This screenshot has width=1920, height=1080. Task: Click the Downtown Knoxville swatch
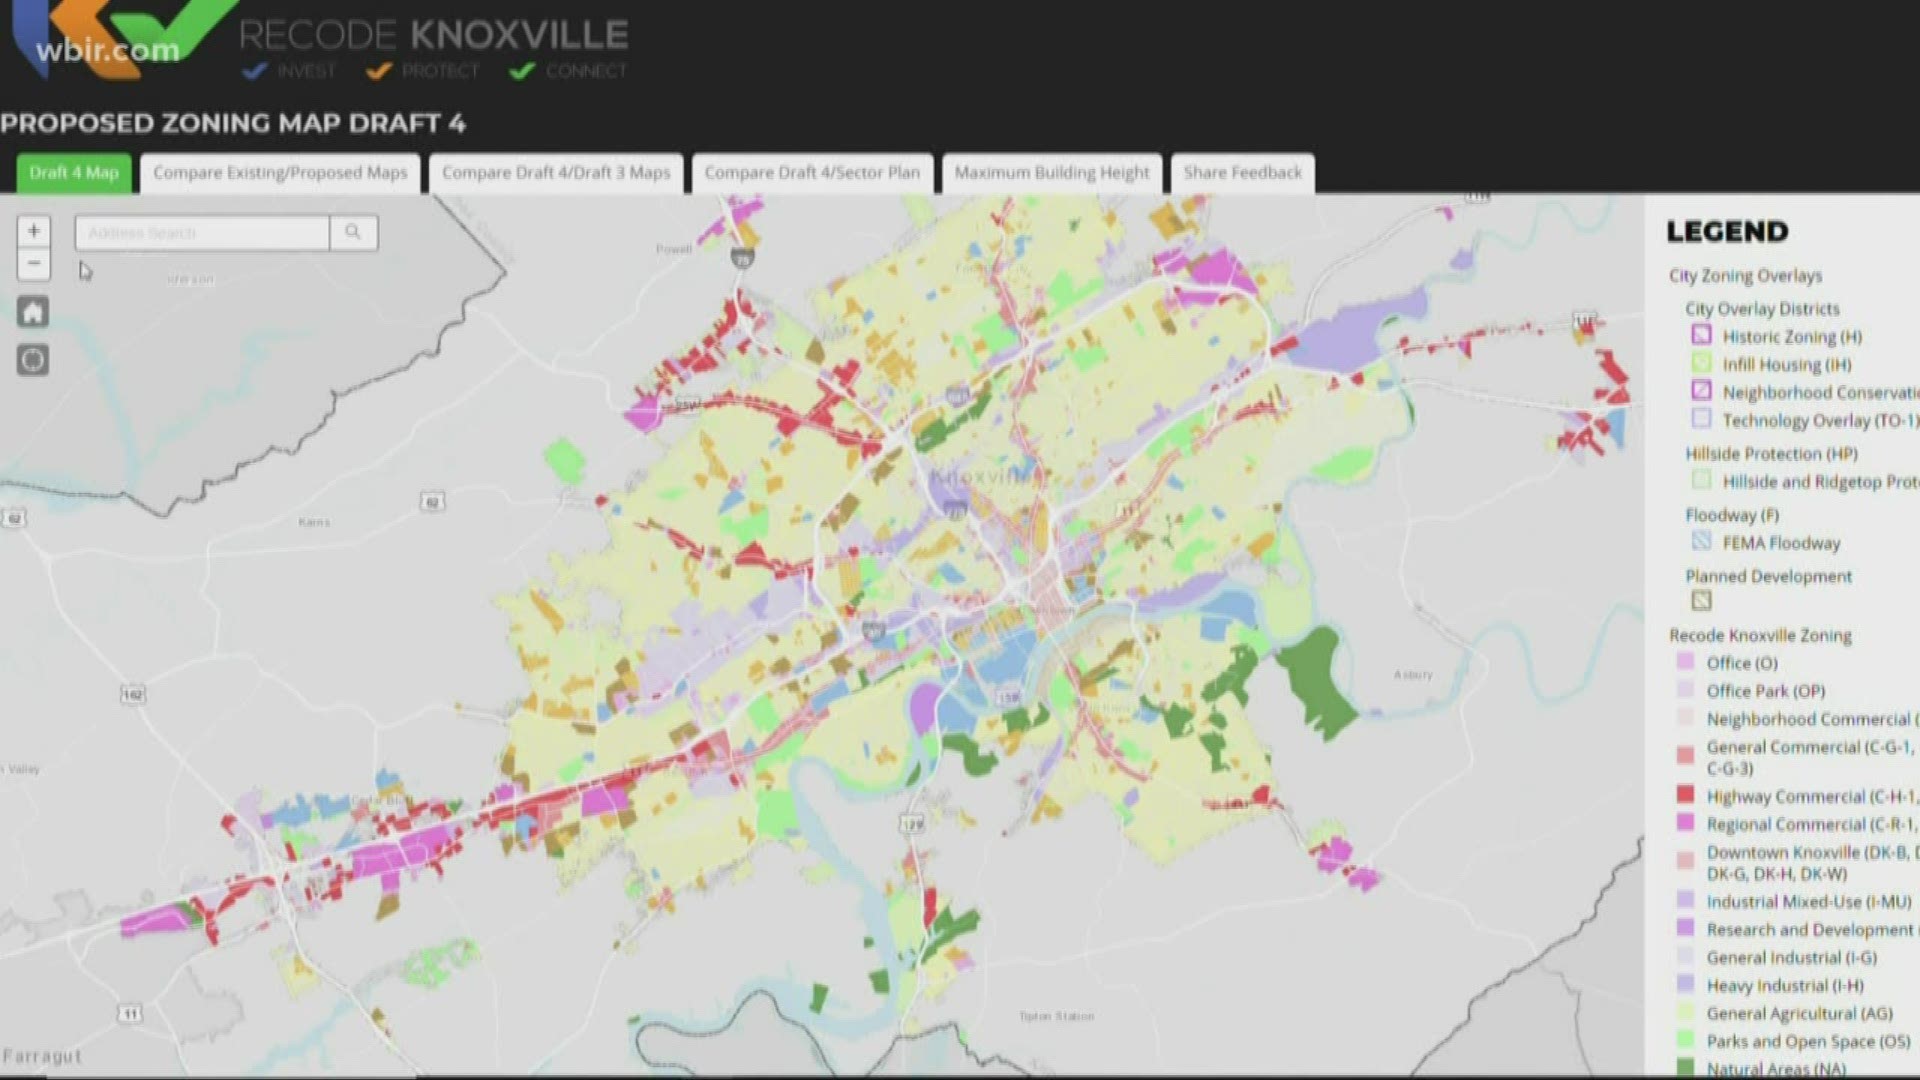[1685, 860]
